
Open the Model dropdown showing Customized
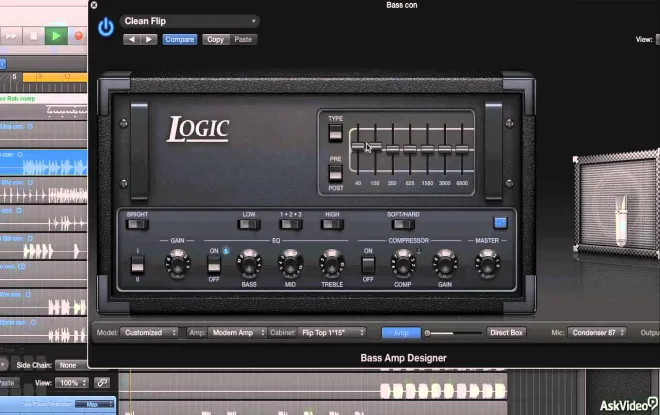tap(149, 333)
